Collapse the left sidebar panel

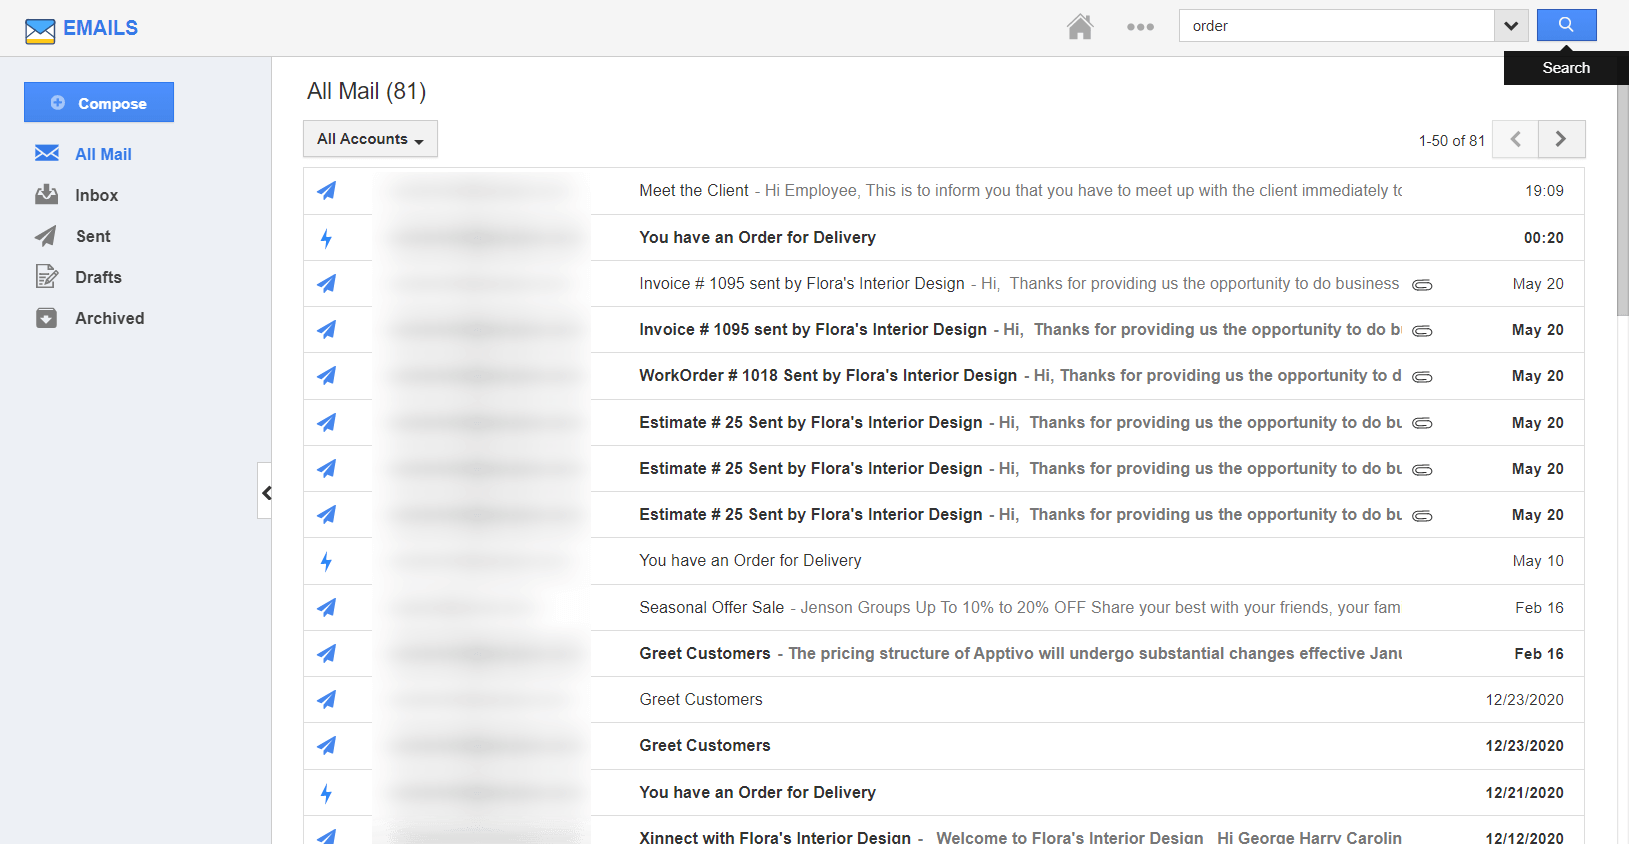265,491
